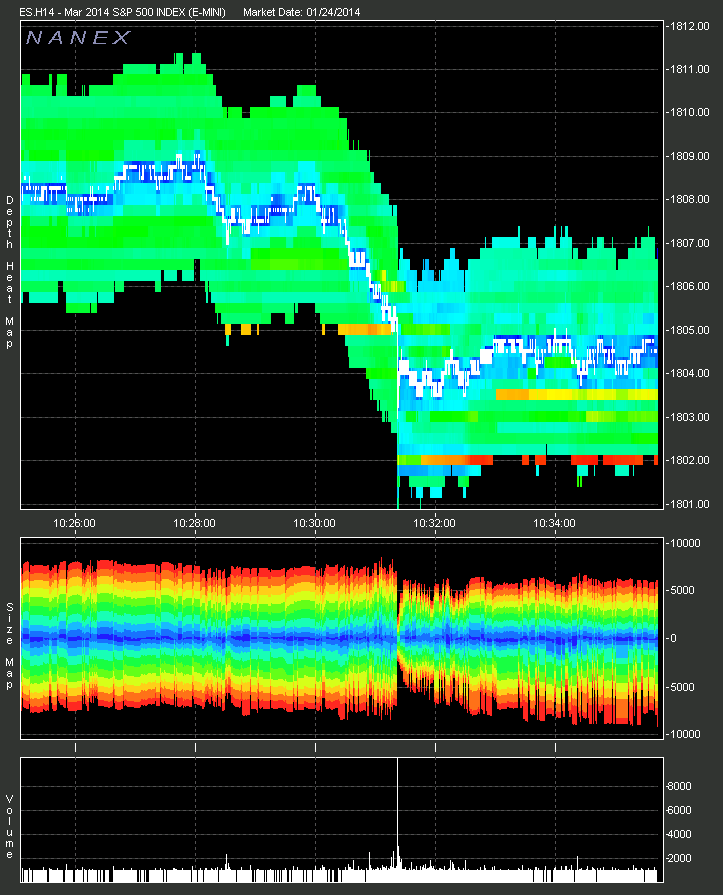This screenshot has width=723, height=895.
Task: Click the tallest volume spike bar
Action: click(x=398, y=820)
